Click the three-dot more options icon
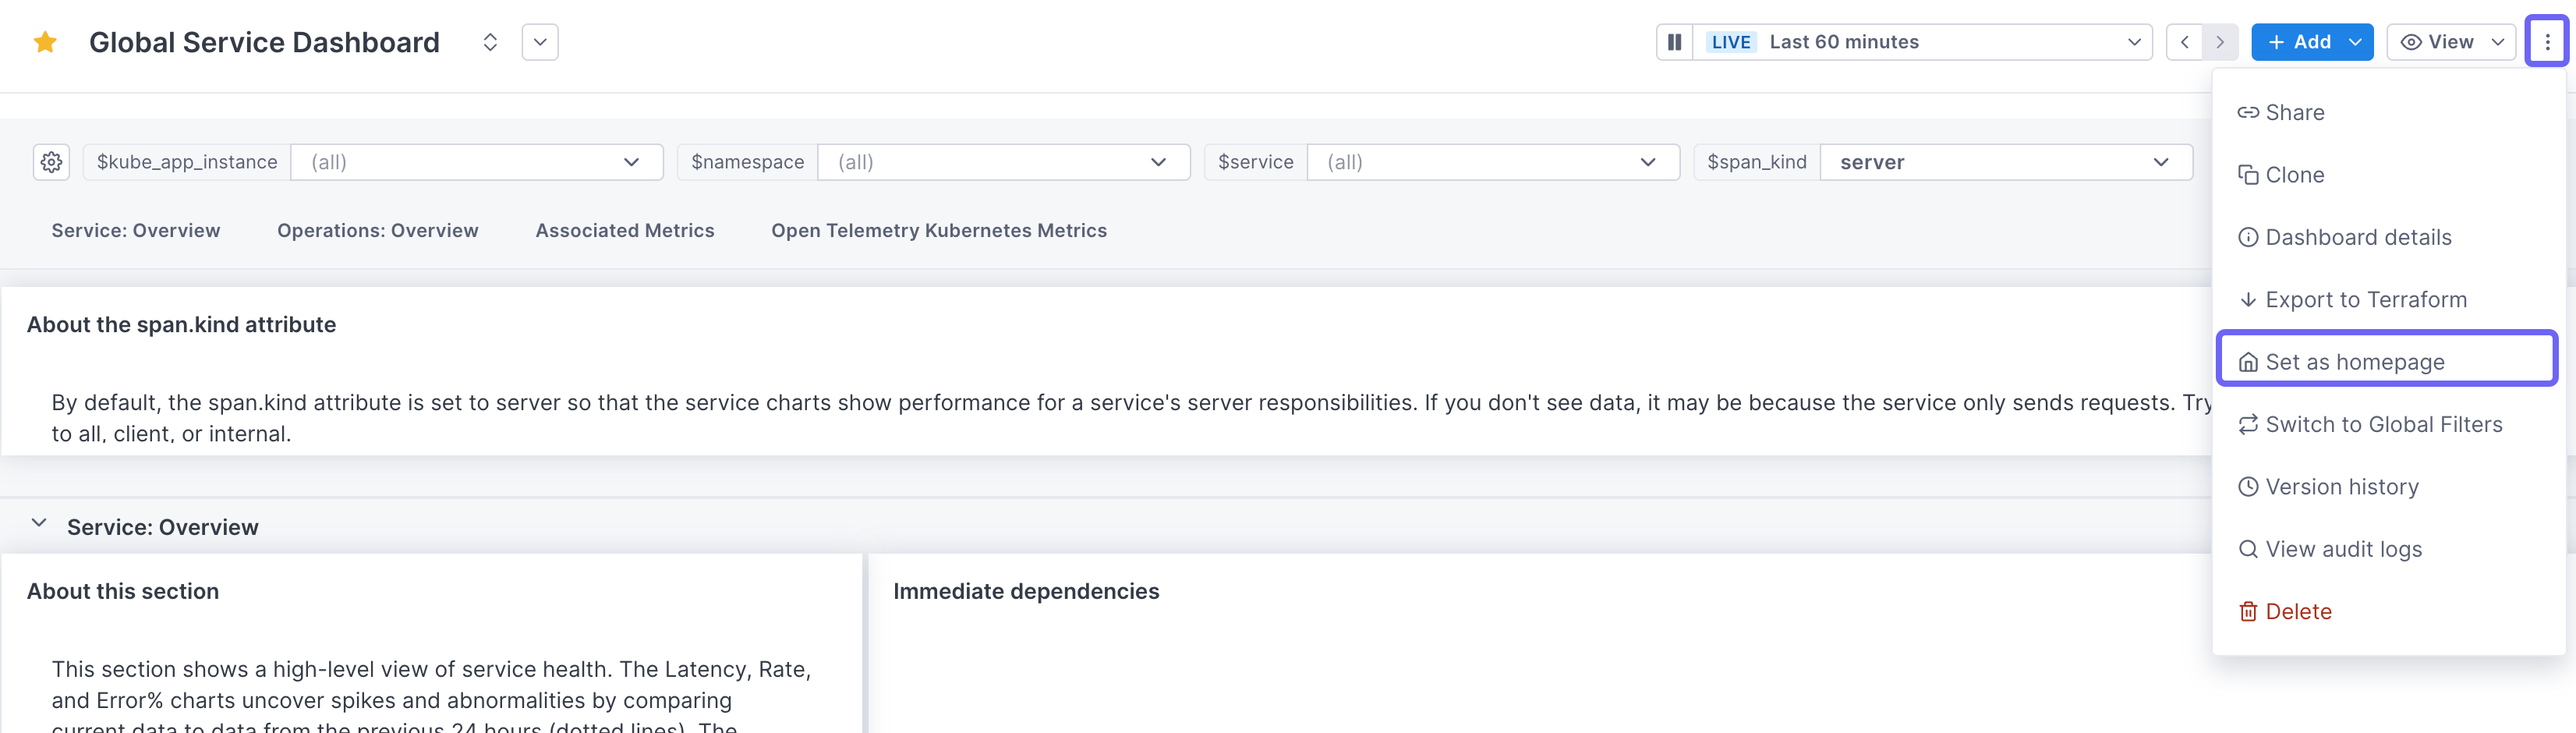Image resolution: width=2576 pixels, height=733 pixels. coord(2546,42)
